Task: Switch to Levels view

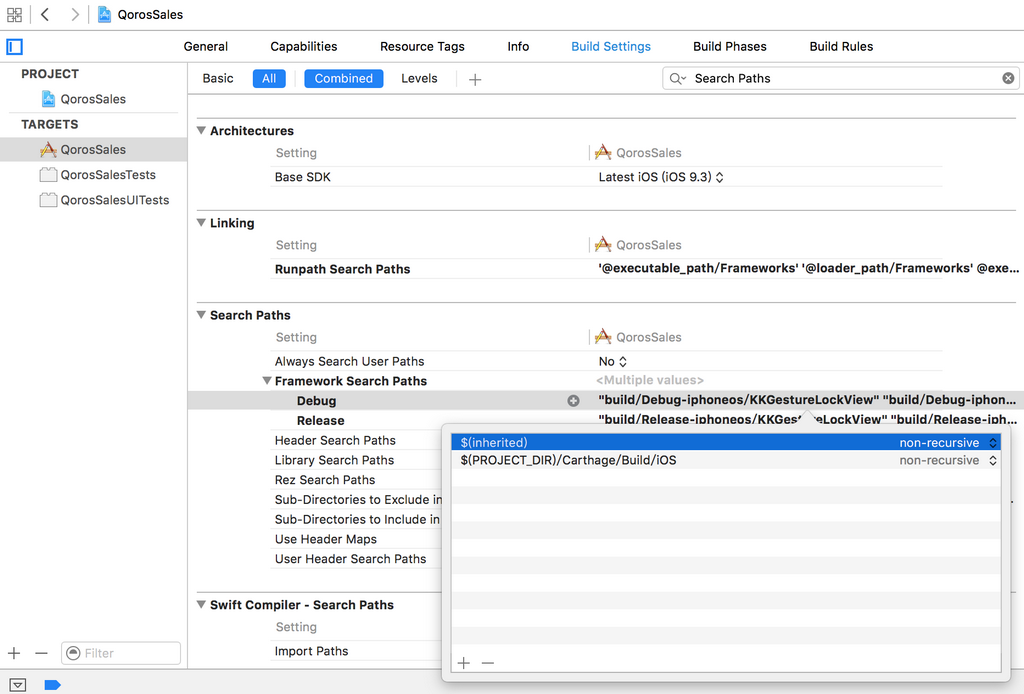Action: coord(419,78)
